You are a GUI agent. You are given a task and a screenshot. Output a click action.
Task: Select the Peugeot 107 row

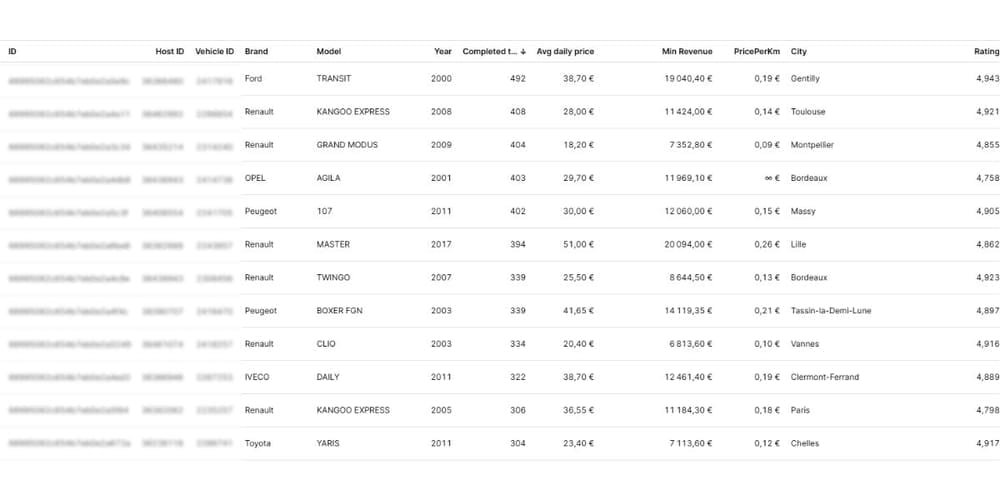500,212
